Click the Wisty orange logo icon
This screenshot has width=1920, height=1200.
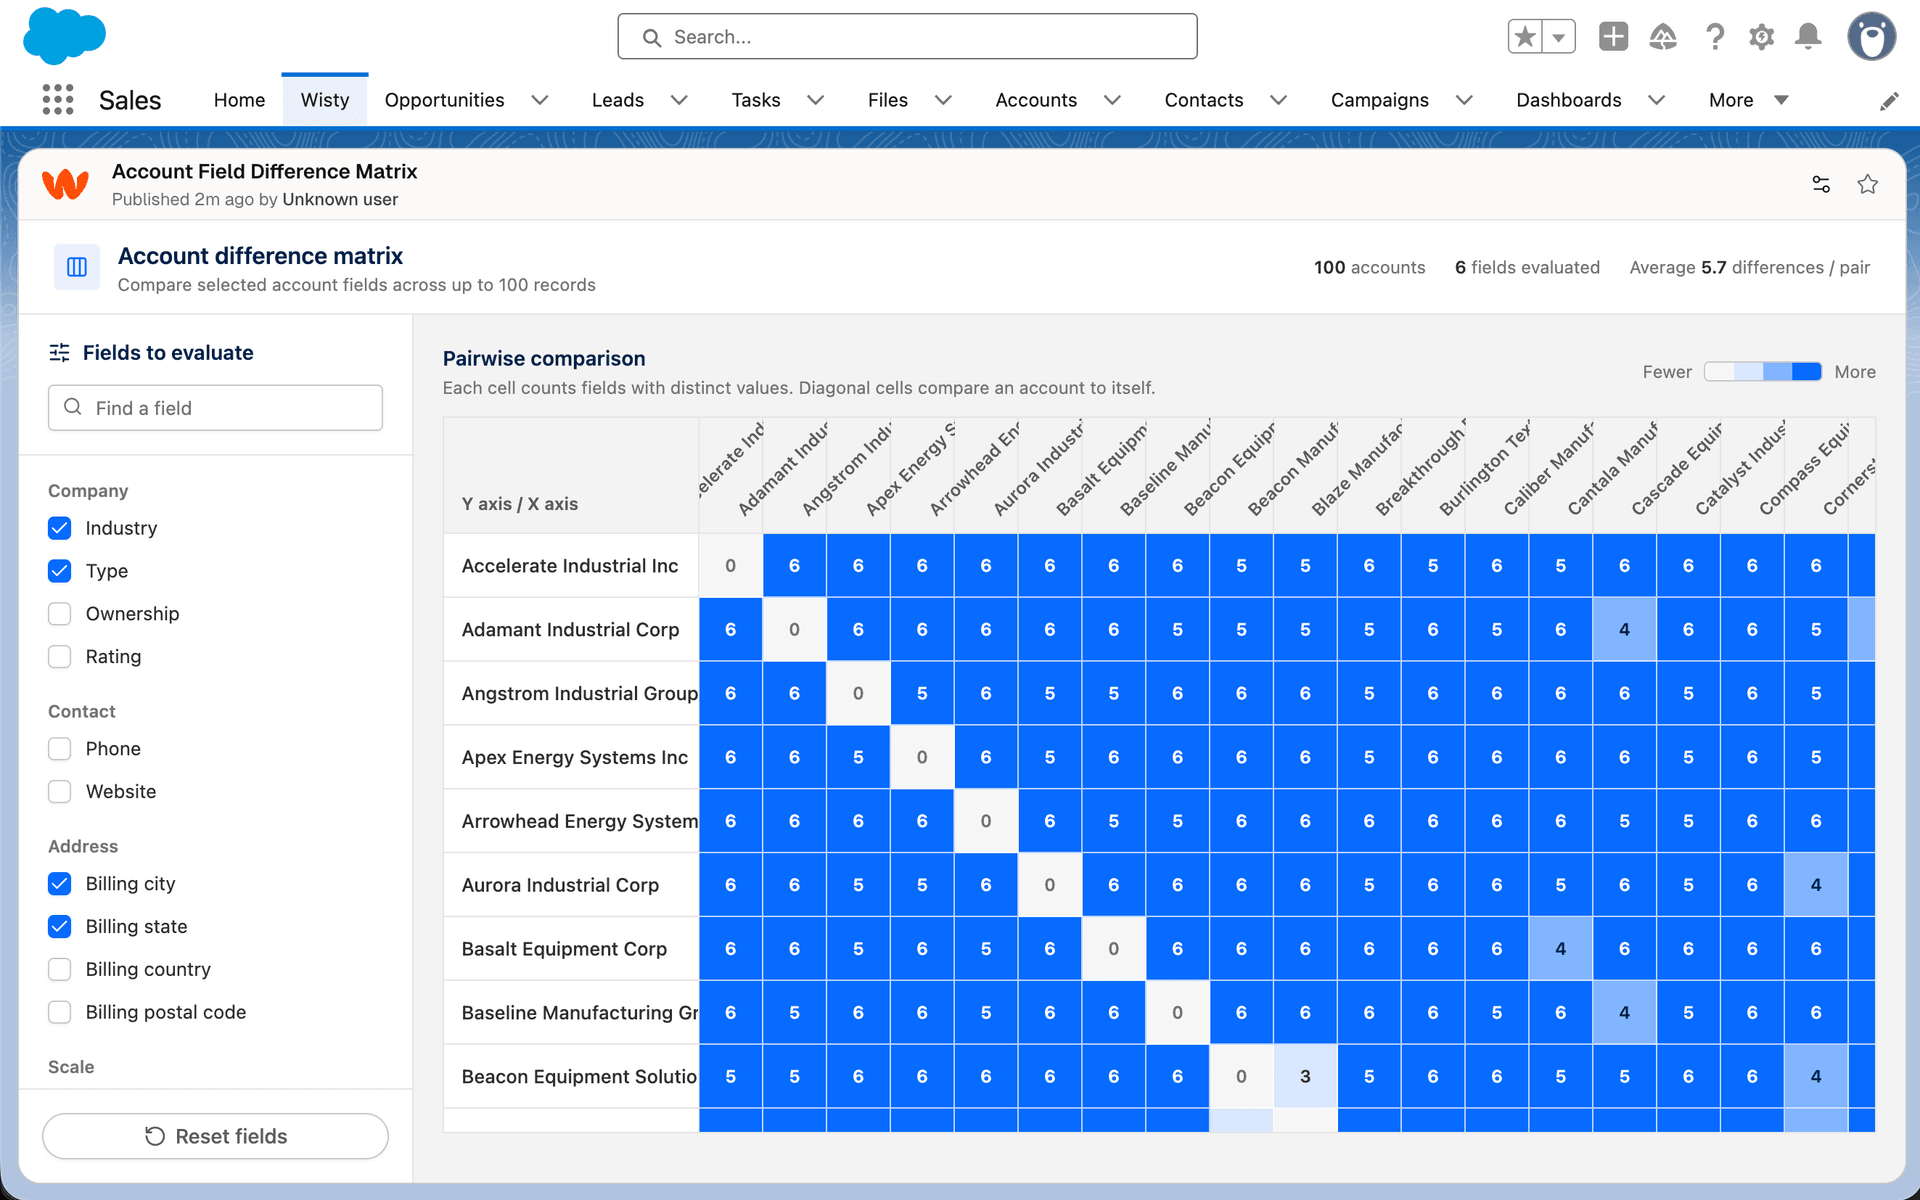coord(66,185)
